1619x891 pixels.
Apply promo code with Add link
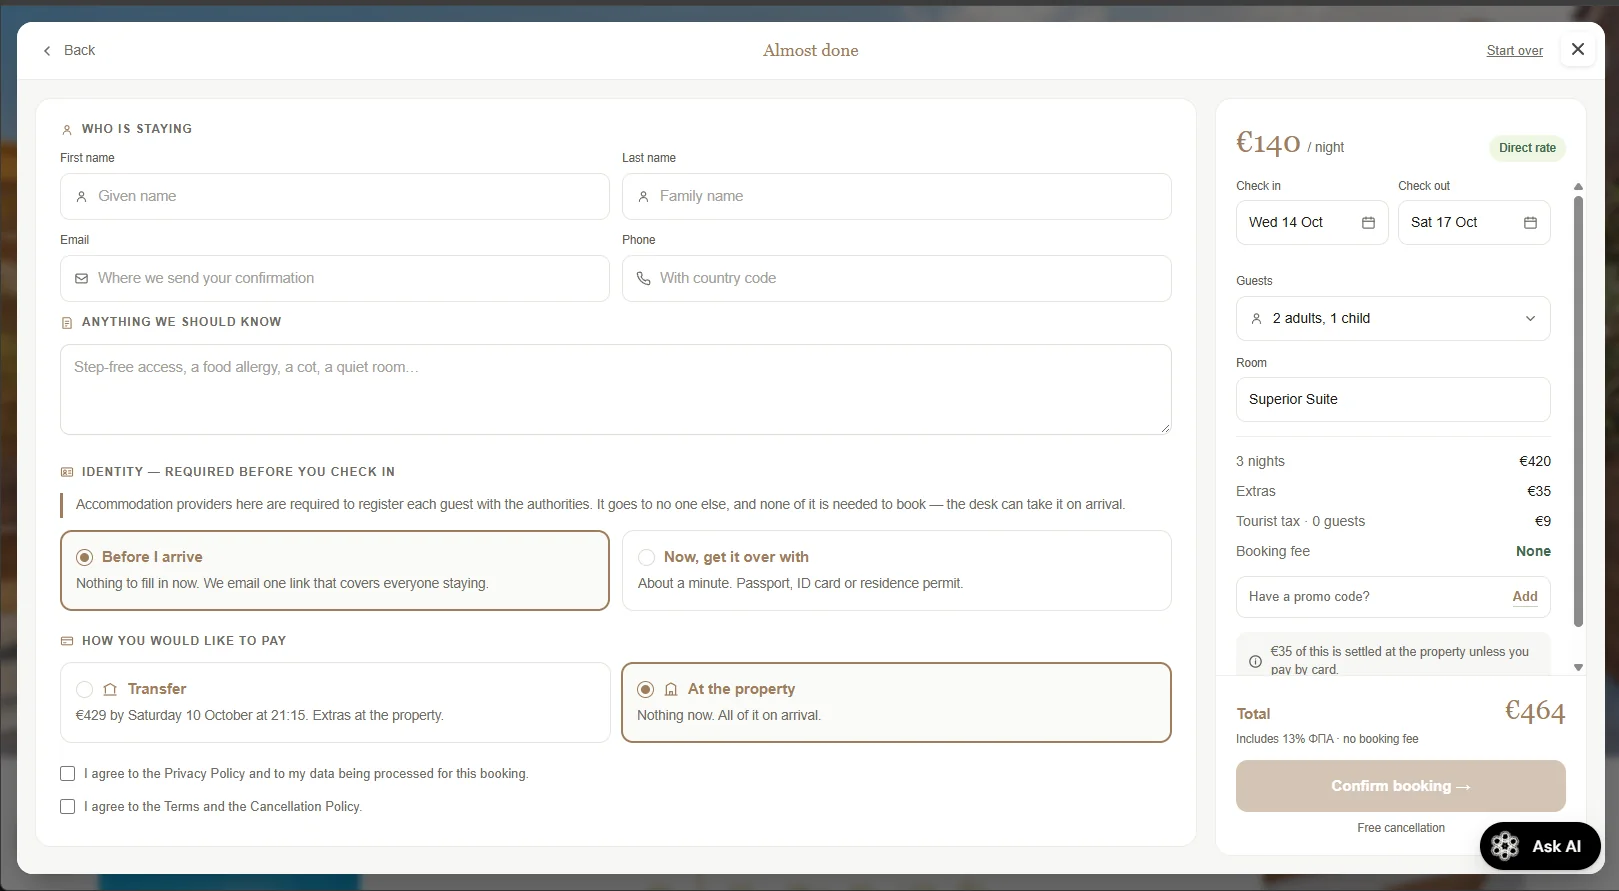[x=1525, y=596]
